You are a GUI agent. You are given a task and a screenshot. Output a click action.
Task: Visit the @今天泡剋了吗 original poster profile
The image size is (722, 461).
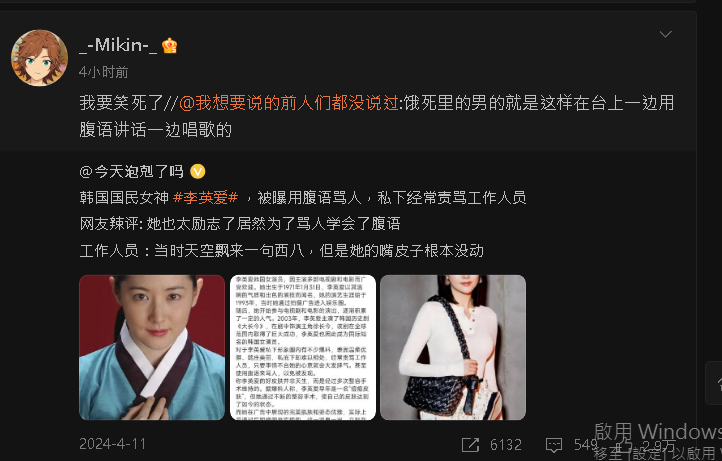coord(131,171)
